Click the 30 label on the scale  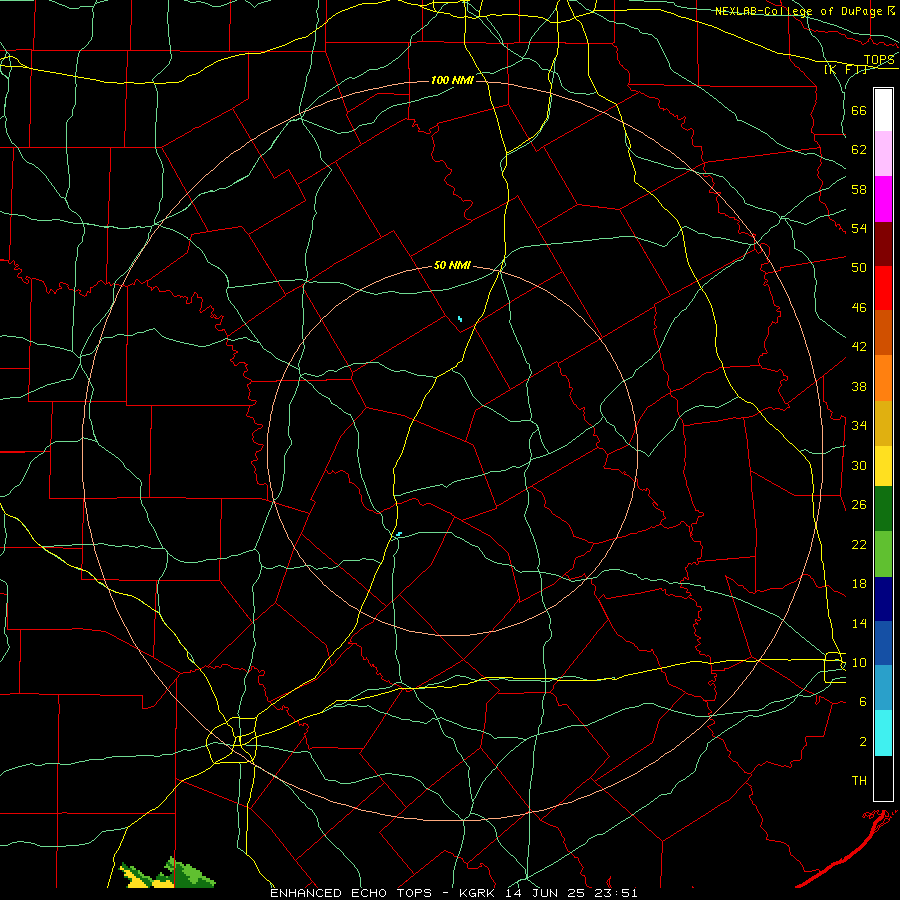click(859, 465)
